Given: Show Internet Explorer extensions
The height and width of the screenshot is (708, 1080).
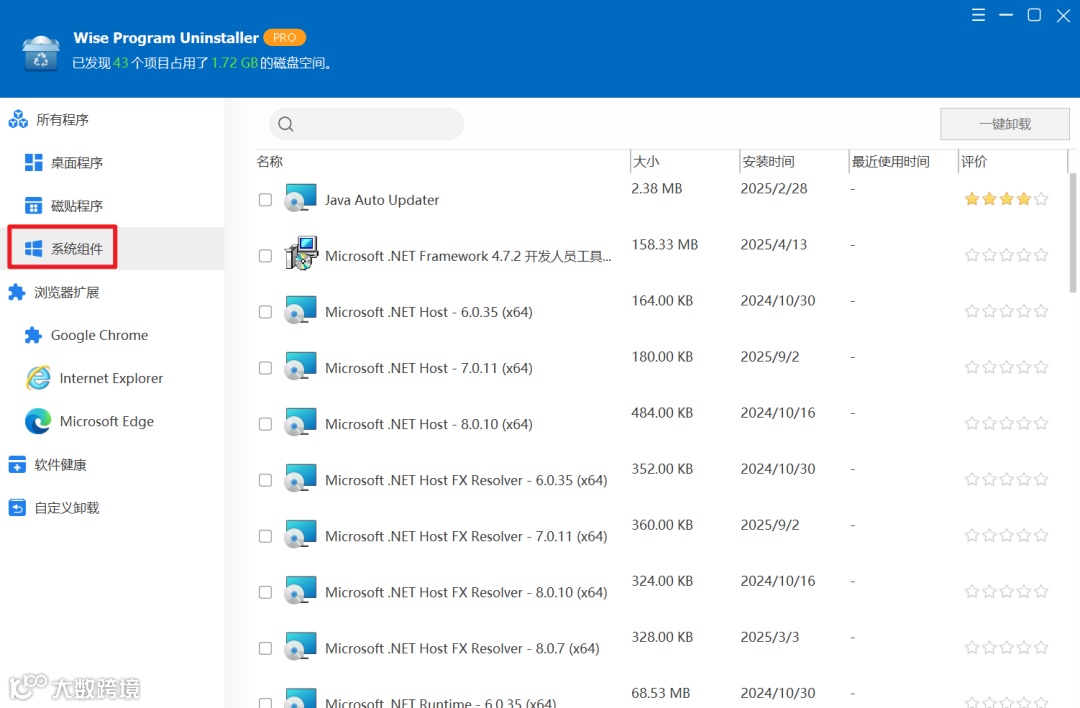Looking at the screenshot, I should (x=111, y=378).
